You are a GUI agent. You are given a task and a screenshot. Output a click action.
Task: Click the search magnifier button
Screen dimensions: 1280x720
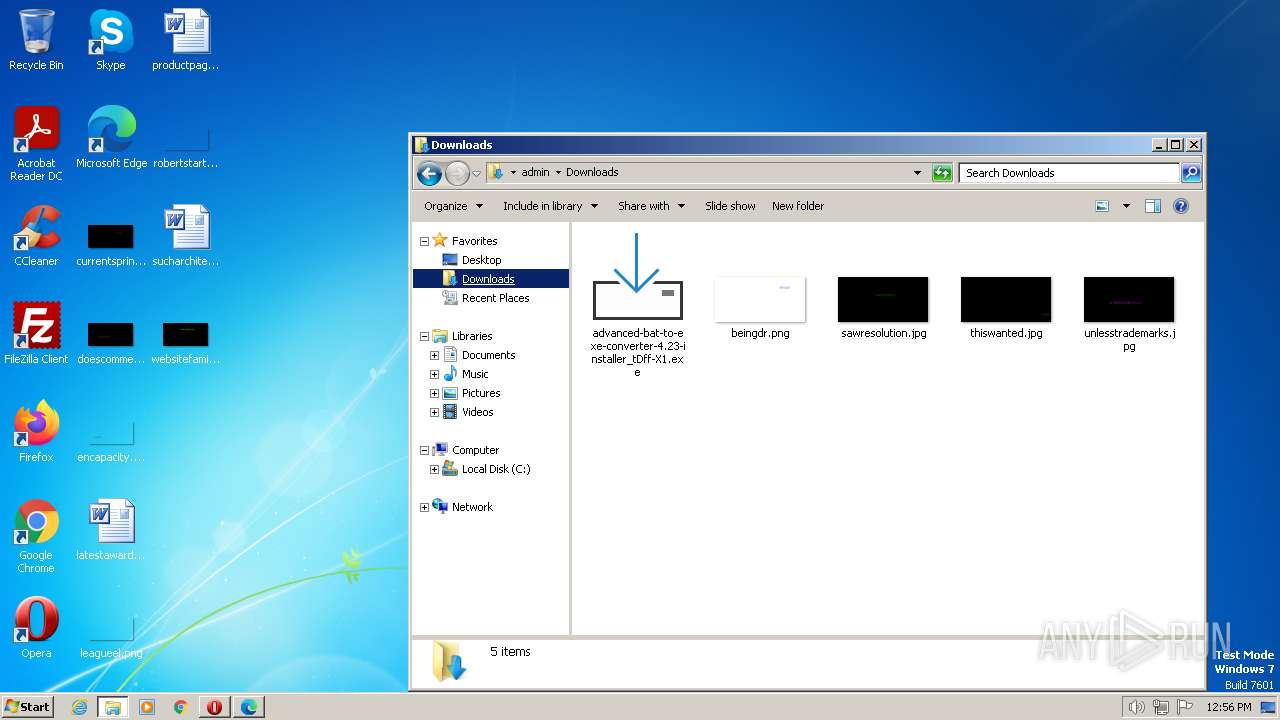(1191, 173)
